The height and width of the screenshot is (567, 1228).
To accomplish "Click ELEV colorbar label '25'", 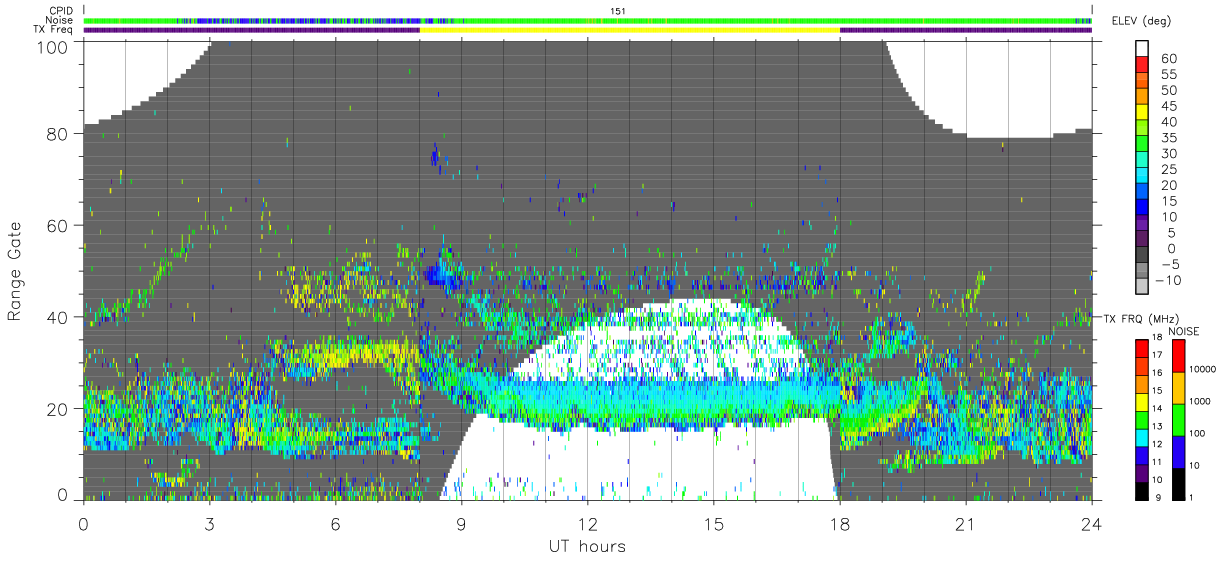I will [1168, 170].
